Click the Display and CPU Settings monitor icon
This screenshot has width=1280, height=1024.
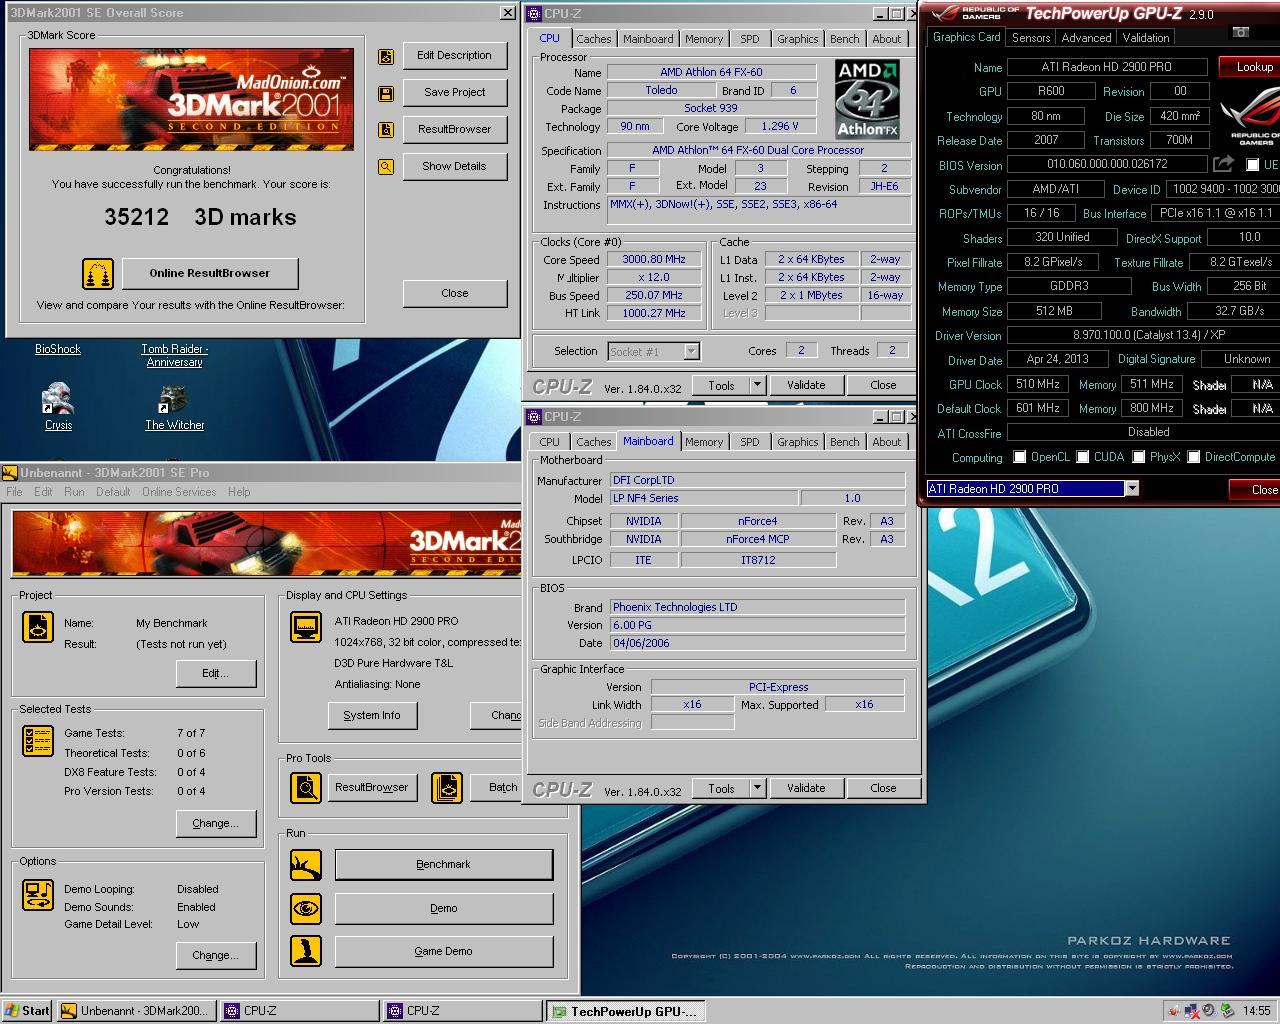click(x=306, y=627)
